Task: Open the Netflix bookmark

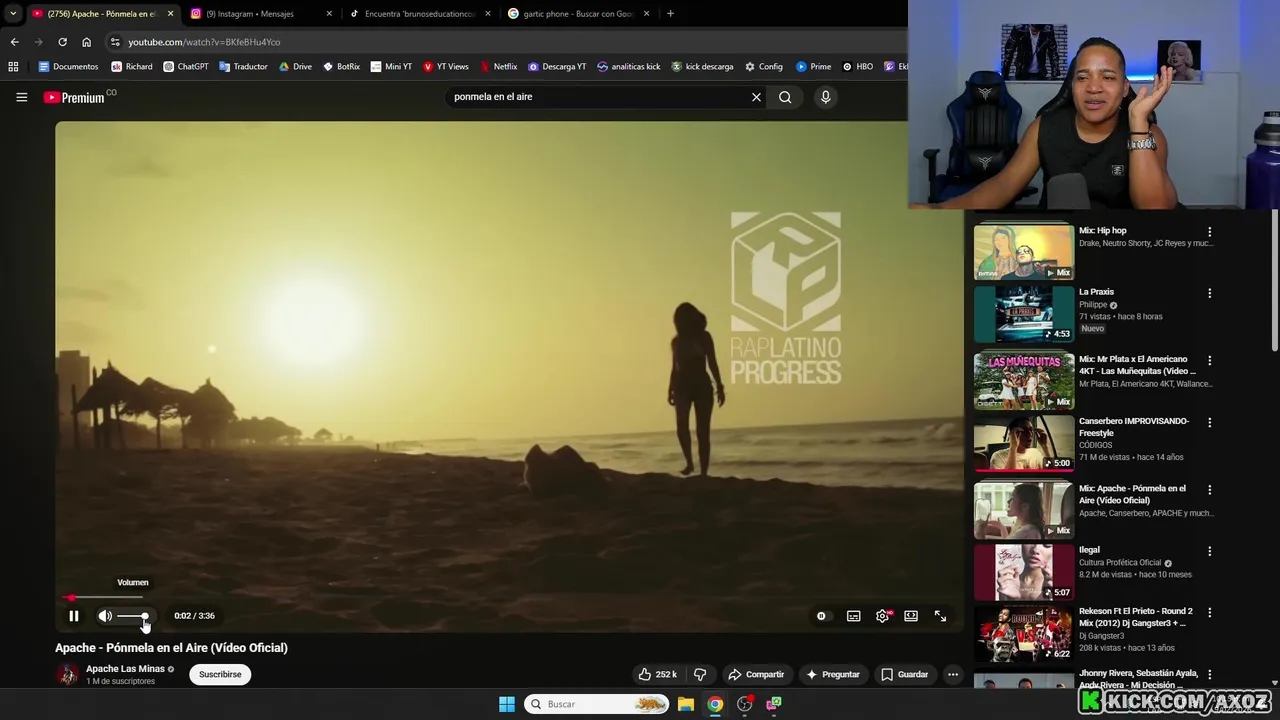Action: click(x=498, y=67)
